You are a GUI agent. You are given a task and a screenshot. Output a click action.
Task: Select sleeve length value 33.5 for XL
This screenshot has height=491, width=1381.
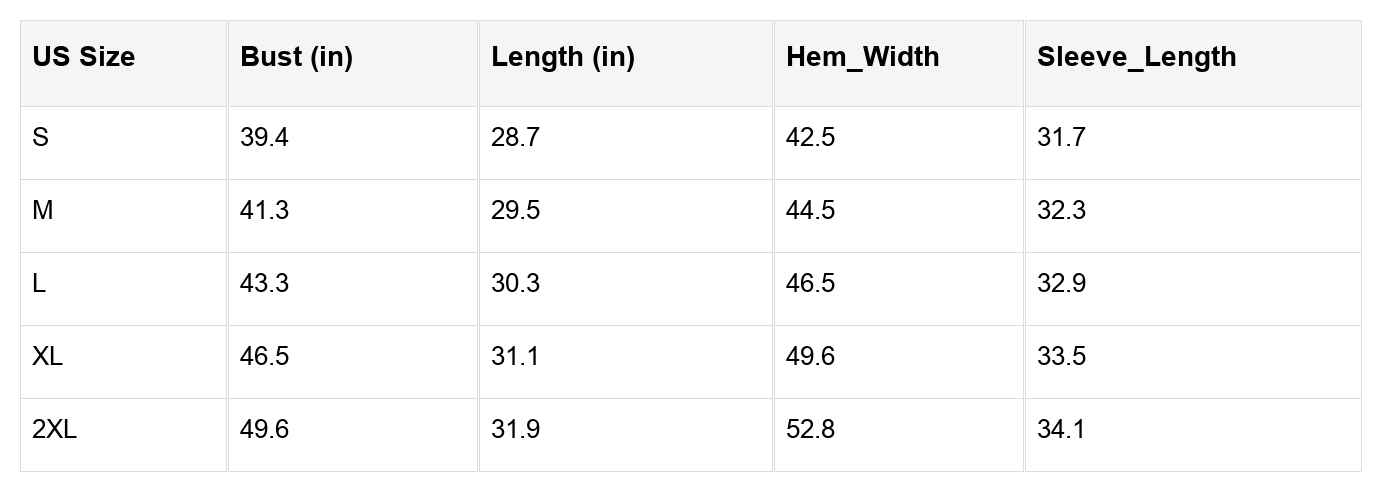pos(1061,356)
